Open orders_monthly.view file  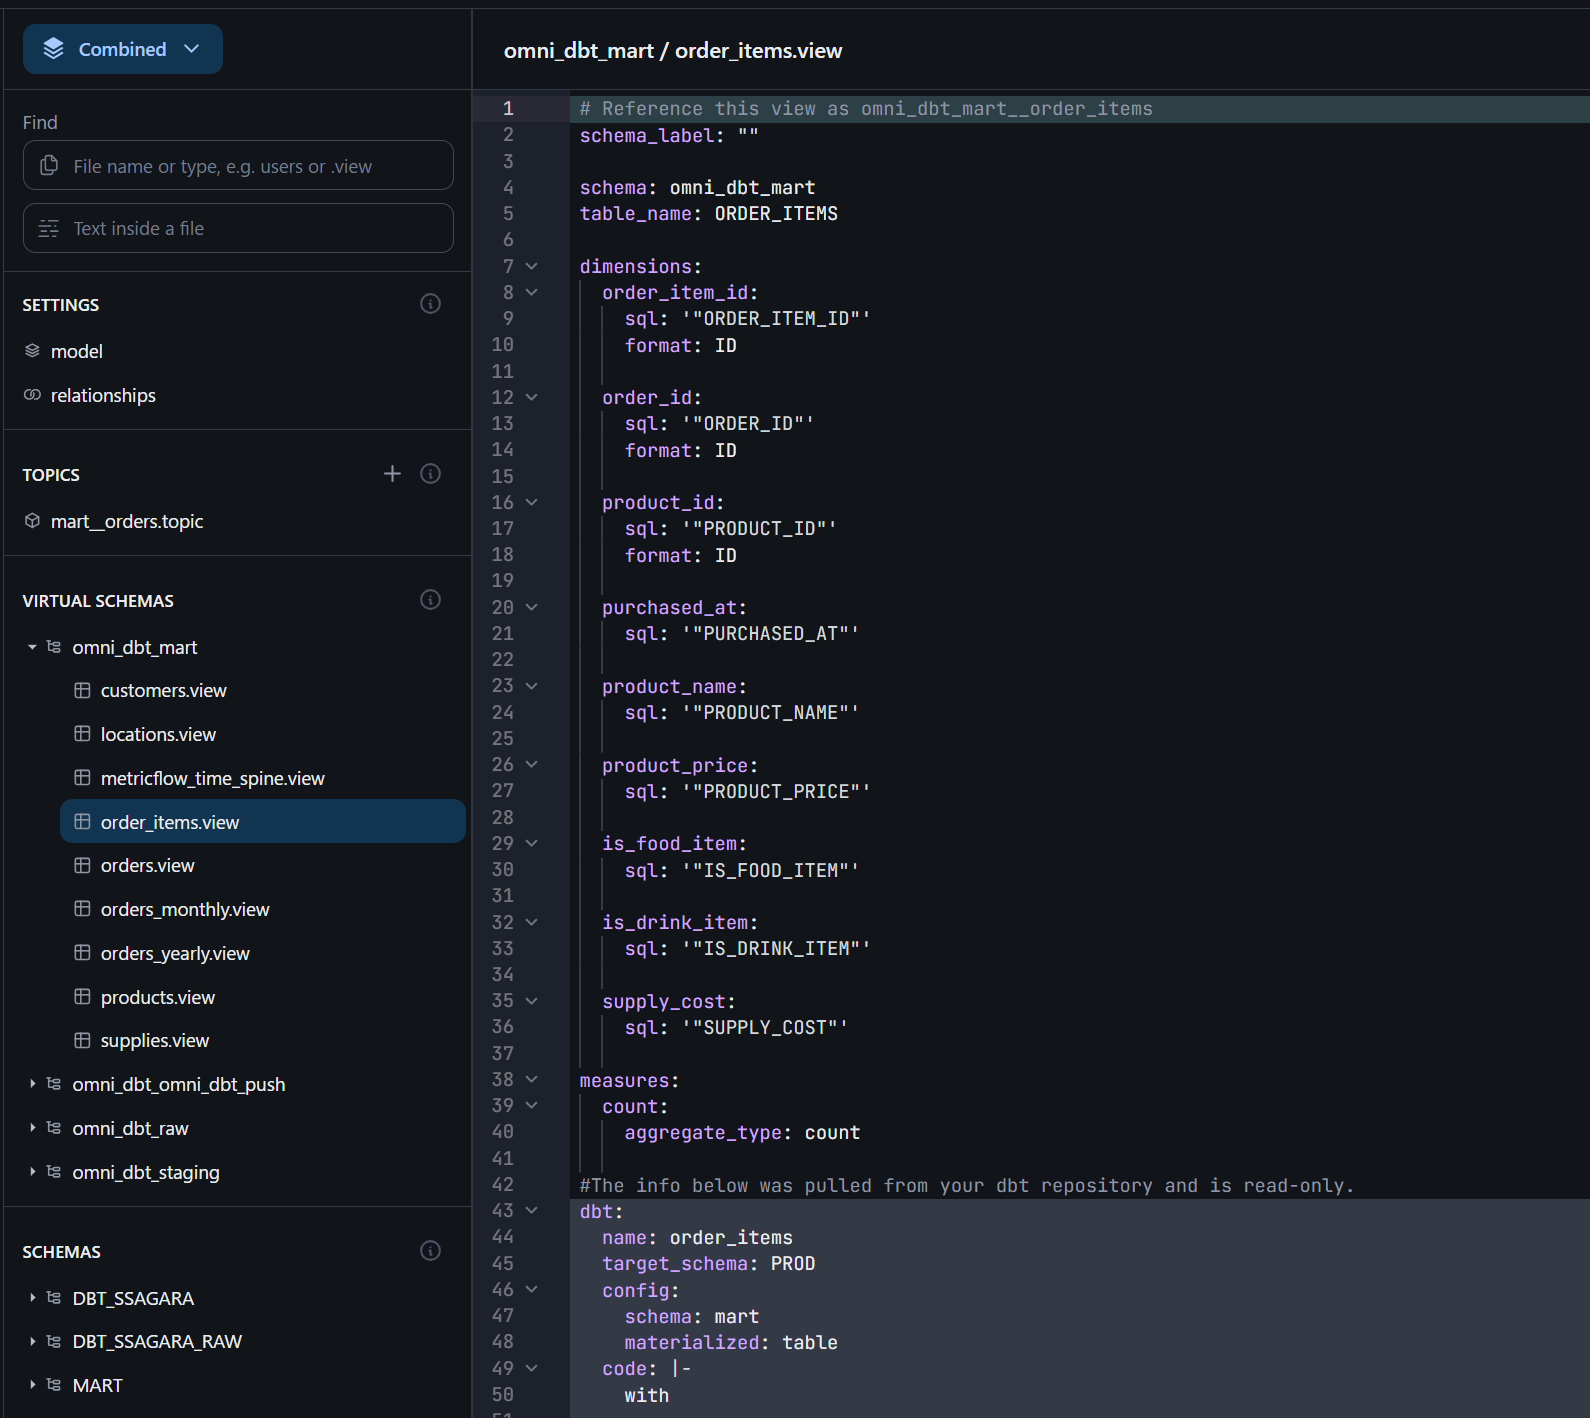(x=185, y=910)
